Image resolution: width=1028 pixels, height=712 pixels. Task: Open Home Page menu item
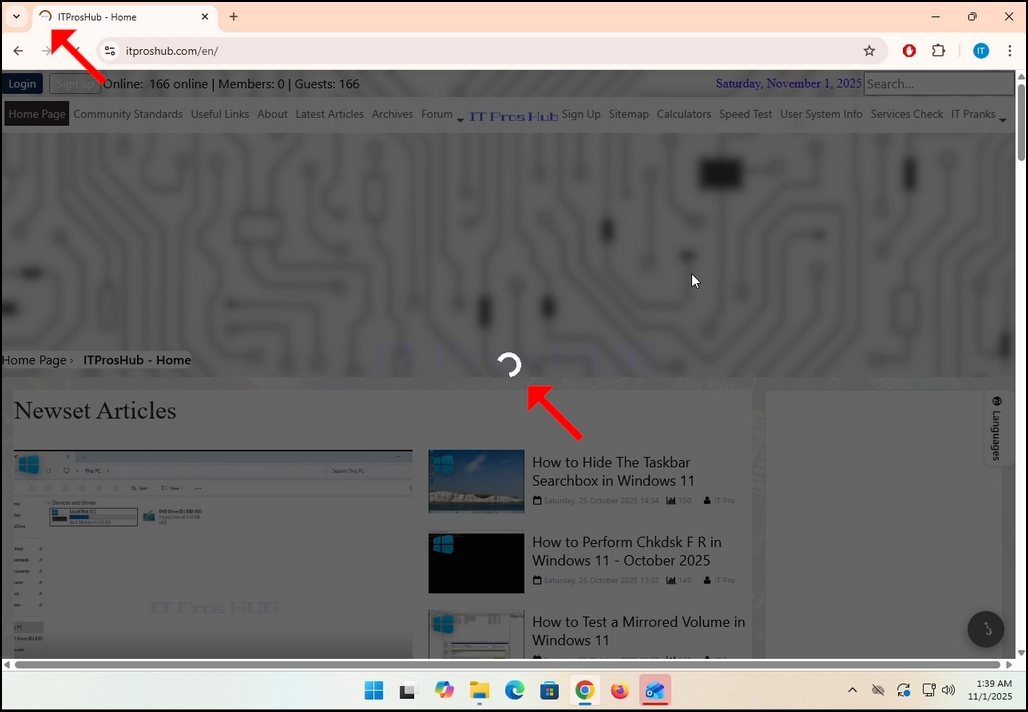[x=37, y=114]
